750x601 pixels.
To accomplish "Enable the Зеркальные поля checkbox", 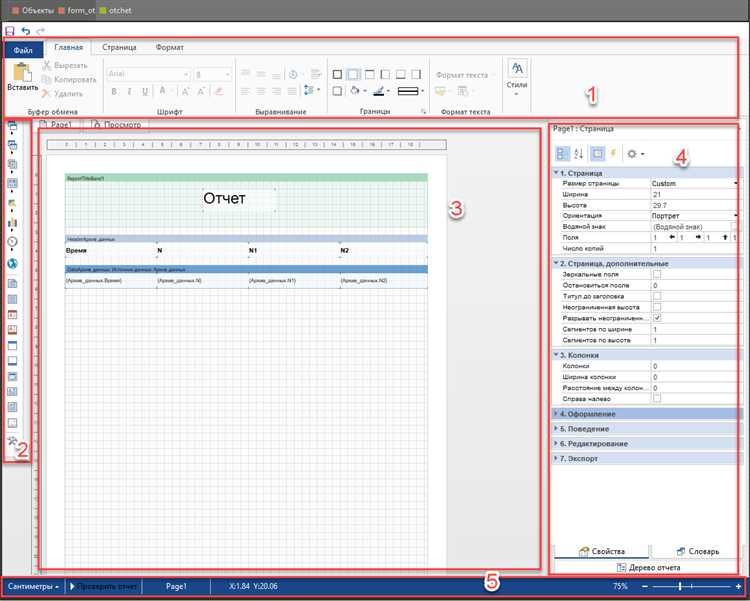I will (x=656, y=274).
